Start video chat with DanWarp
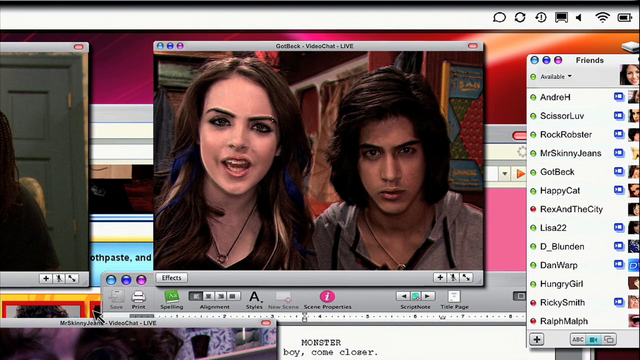 coord(619,264)
